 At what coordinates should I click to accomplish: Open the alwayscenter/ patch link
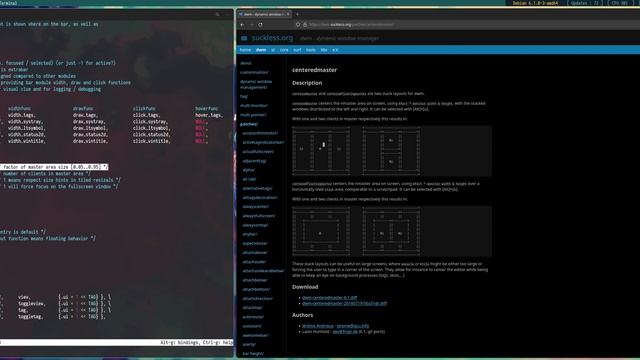point(256,207)
